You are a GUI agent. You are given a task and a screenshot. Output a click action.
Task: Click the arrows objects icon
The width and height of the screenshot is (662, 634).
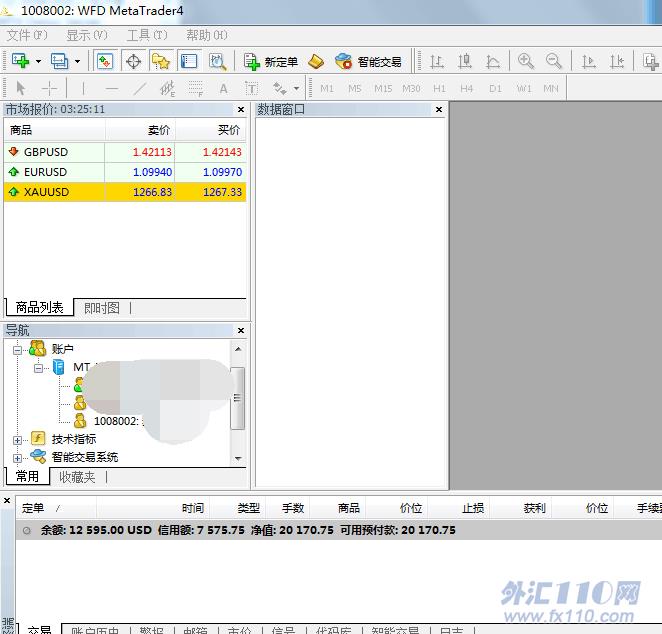tap(279, 89)
